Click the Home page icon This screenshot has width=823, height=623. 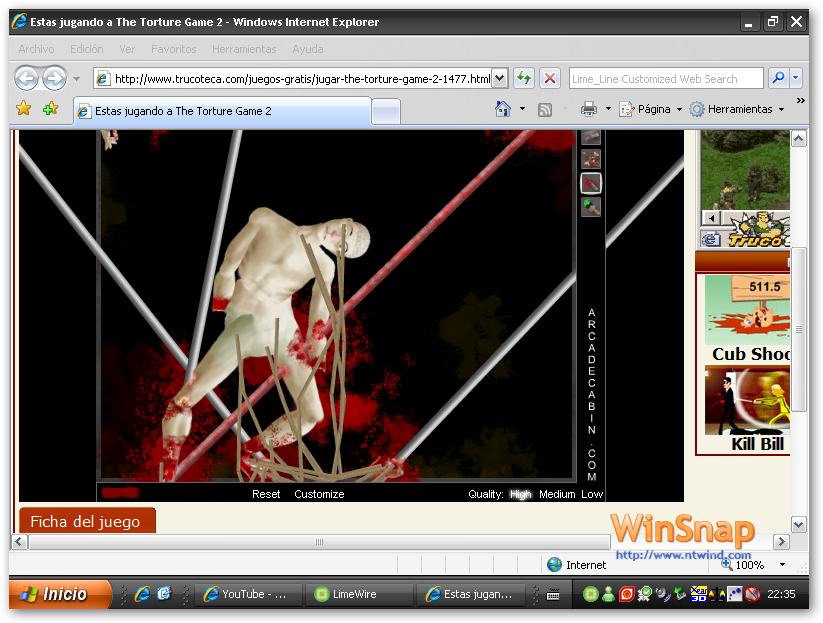coord(503,109)
